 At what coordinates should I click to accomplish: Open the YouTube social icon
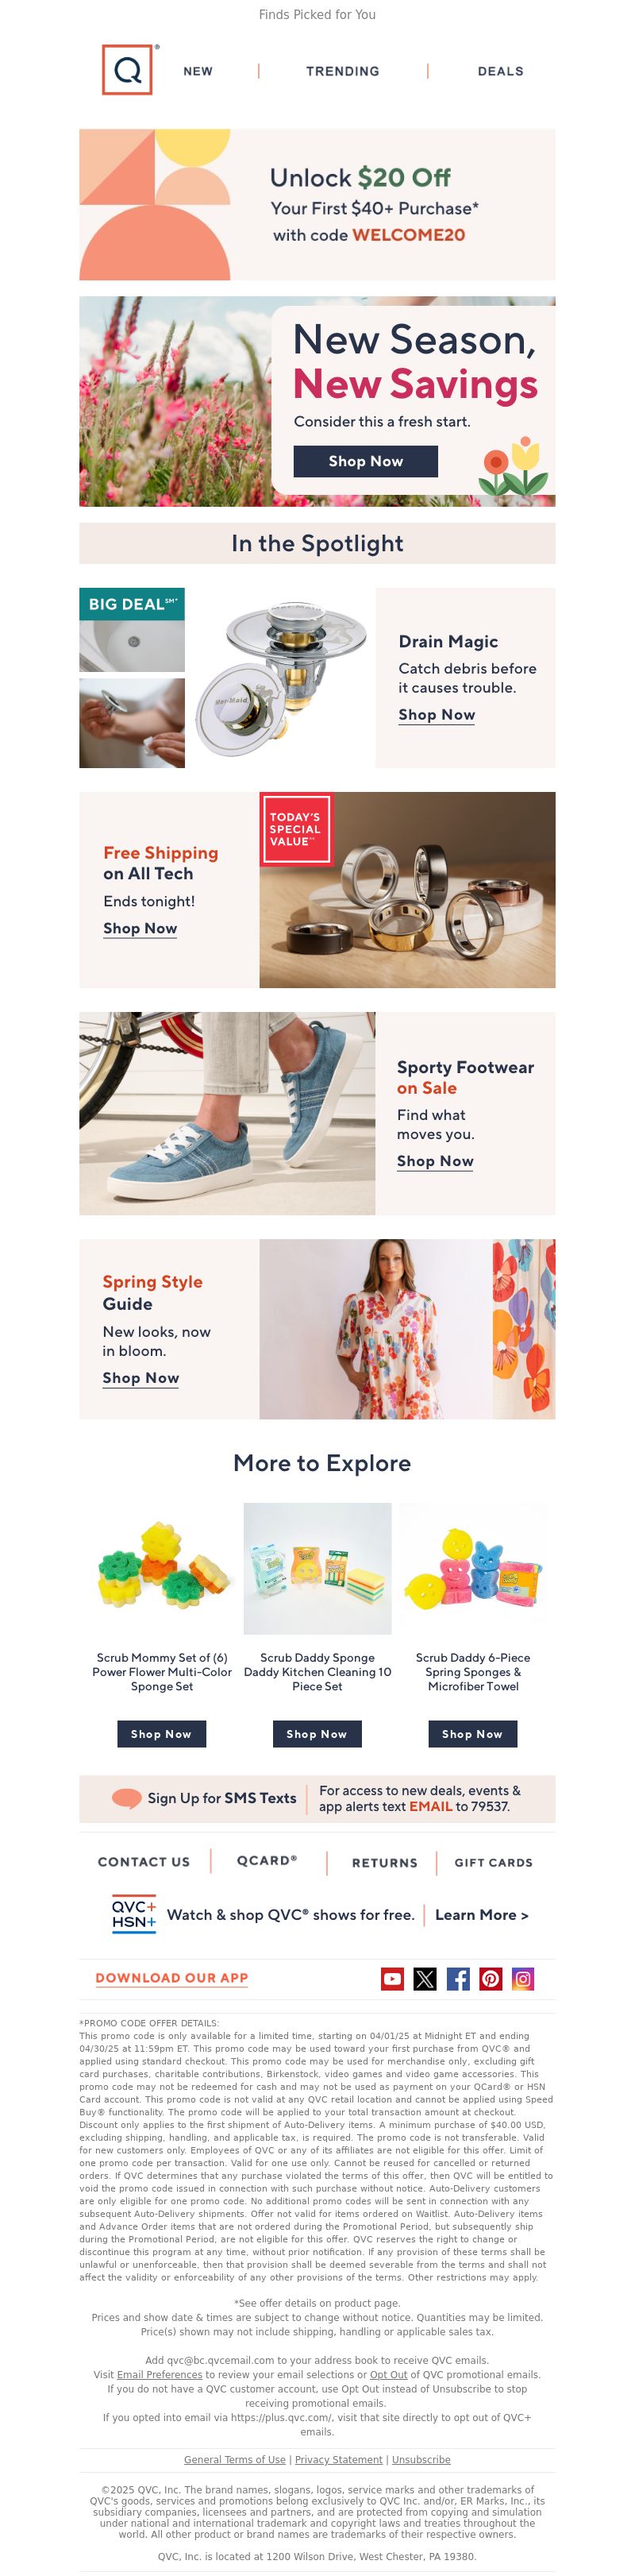(x=392, y=1978)
